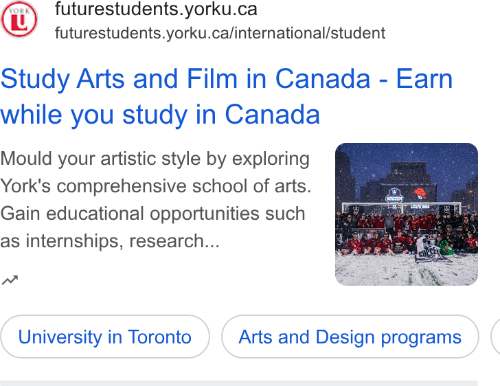
Task: Click the "Gain educational opportunities such" text line
Action: point(153,214)
